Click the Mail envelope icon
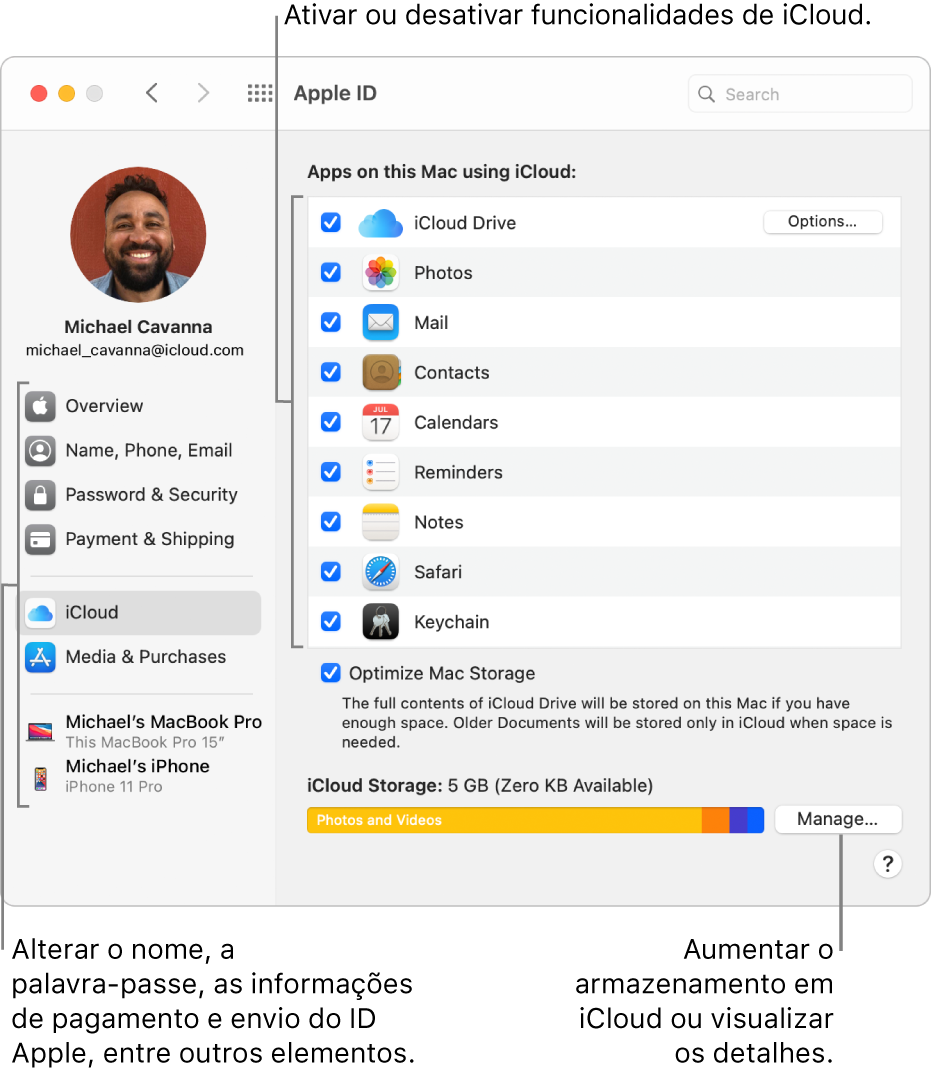The width and height of the screenshot is (931, 1077). (x=381, y=322)
